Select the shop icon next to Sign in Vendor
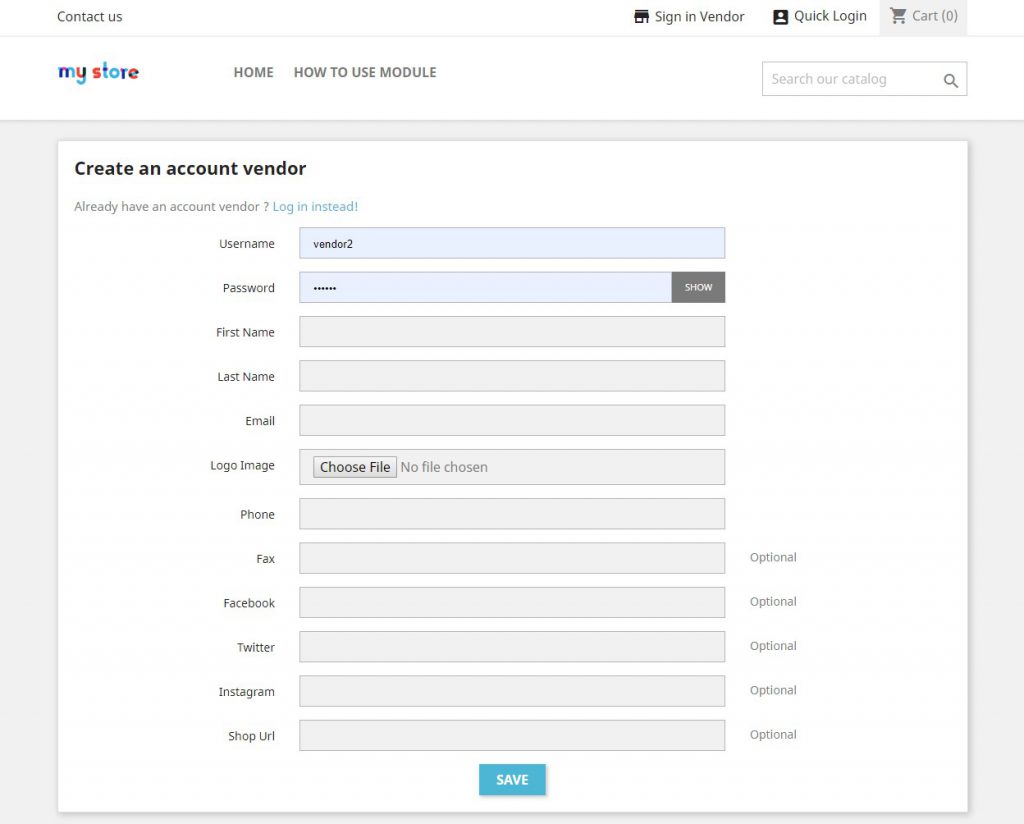Screen dimensions: 1024x824 click(639, 16)
